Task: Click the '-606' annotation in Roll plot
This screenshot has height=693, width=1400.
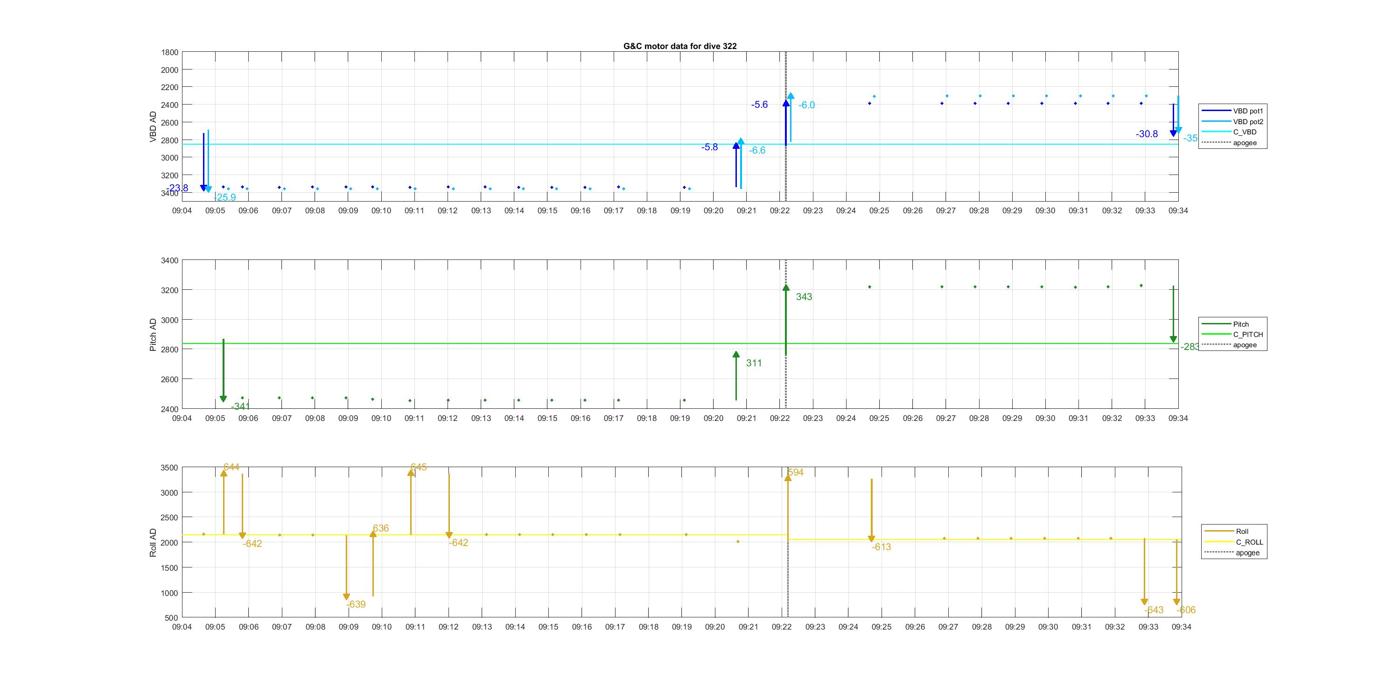Action: tap(1186, 610)
